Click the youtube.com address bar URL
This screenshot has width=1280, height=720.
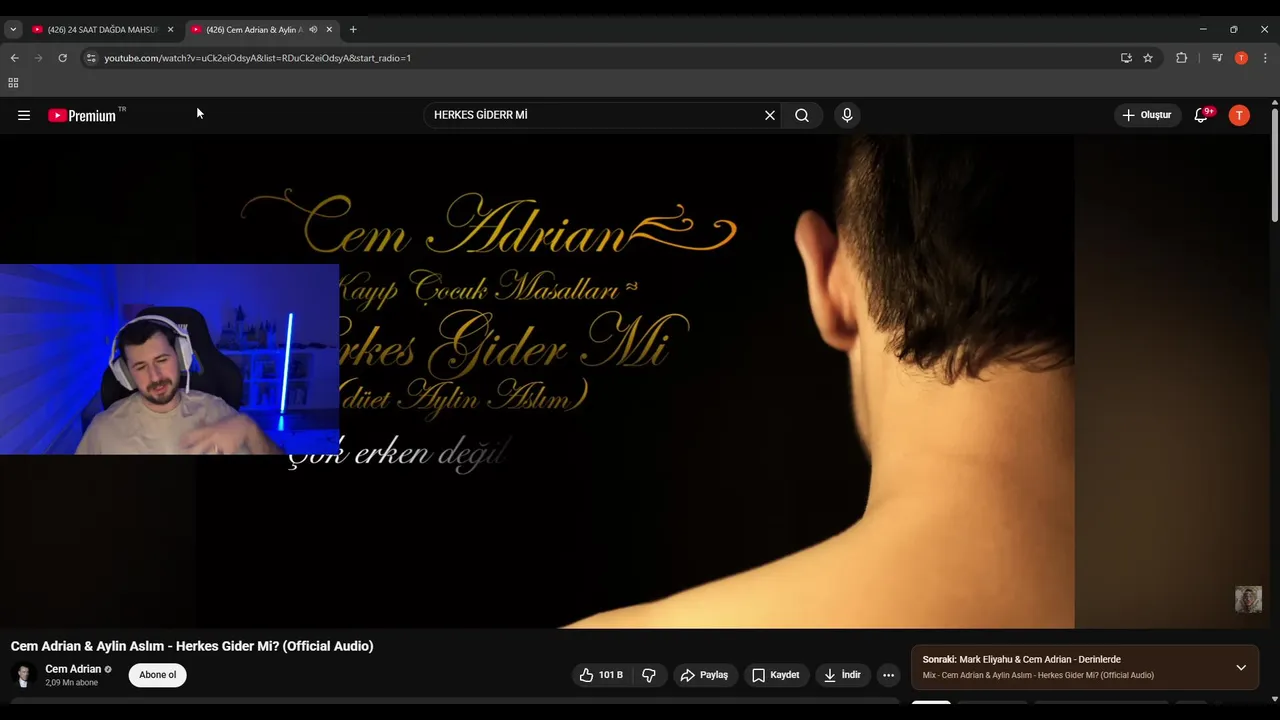pos(258,58)
